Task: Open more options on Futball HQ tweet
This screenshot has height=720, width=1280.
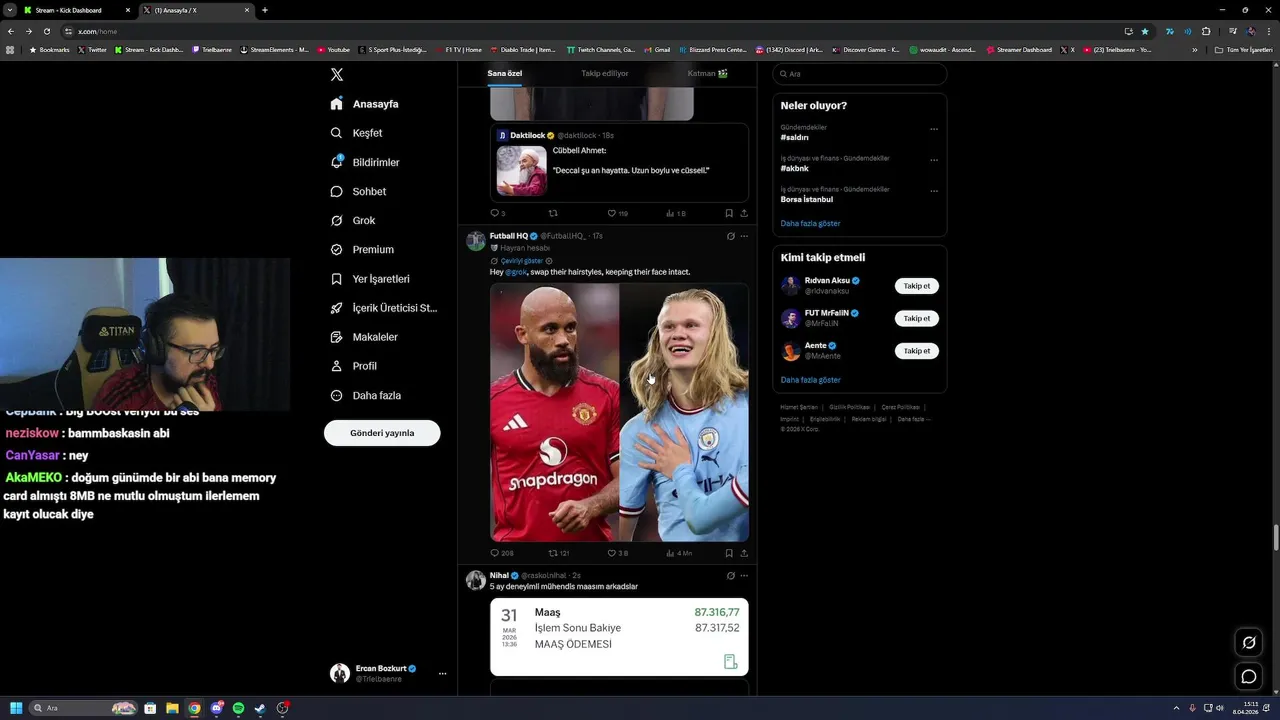Action: pos(744,236)
